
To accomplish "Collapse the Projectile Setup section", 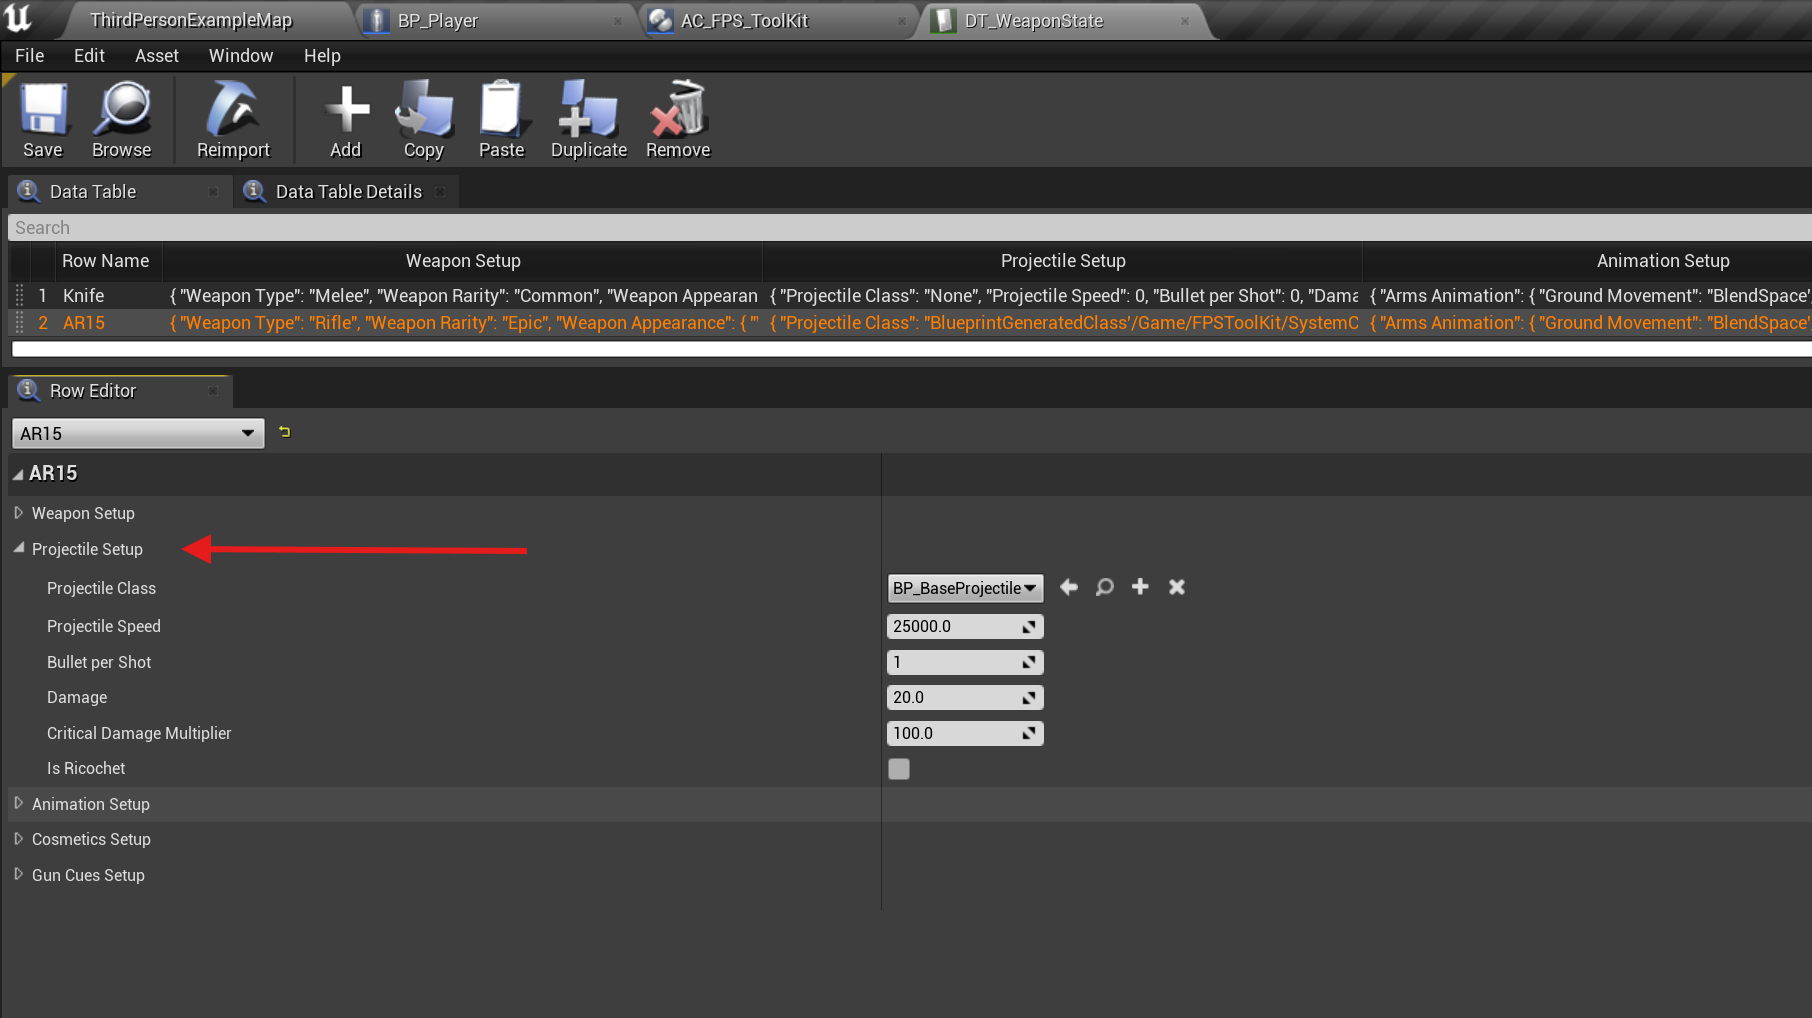I will [19, 549].
